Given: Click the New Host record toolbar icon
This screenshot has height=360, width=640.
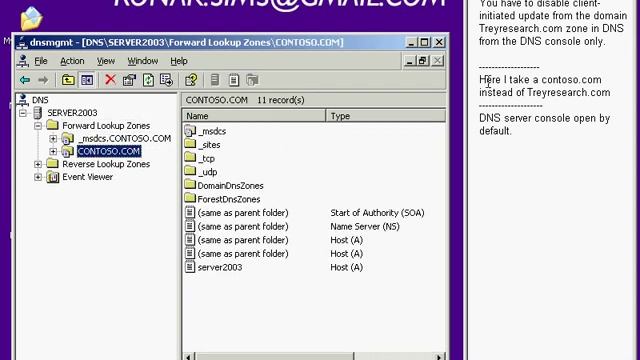Looking at the screenshot, I should (x=215, y=80).
